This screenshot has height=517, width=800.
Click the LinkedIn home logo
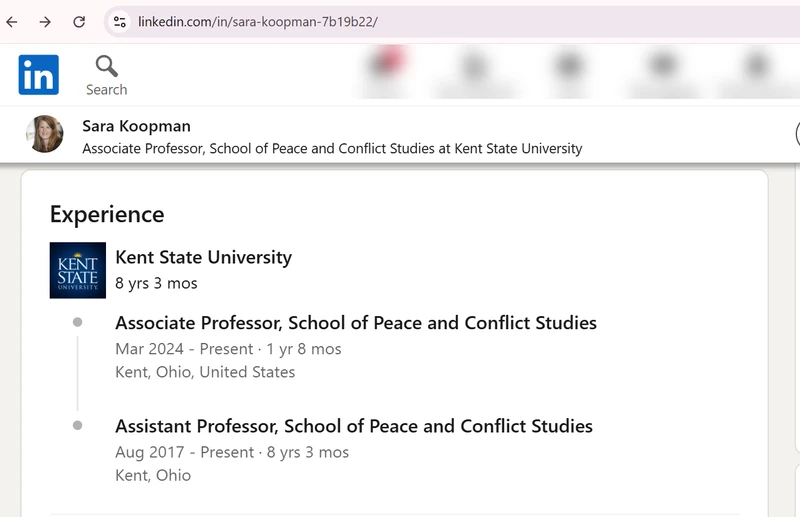coord(39,75)
